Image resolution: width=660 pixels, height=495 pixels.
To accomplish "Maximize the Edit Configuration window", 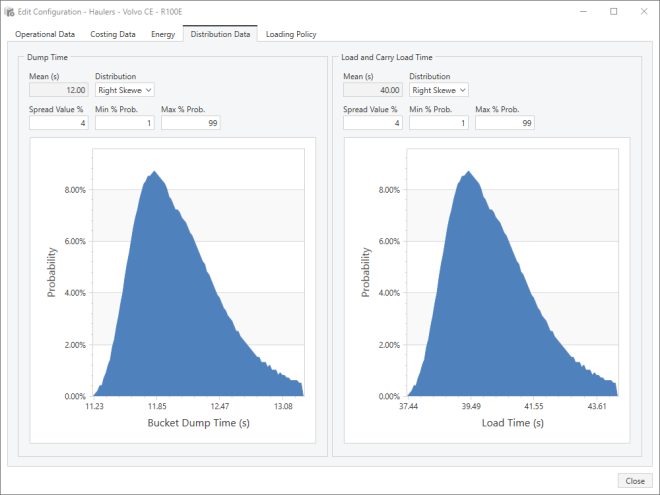I will pos(614,11).
